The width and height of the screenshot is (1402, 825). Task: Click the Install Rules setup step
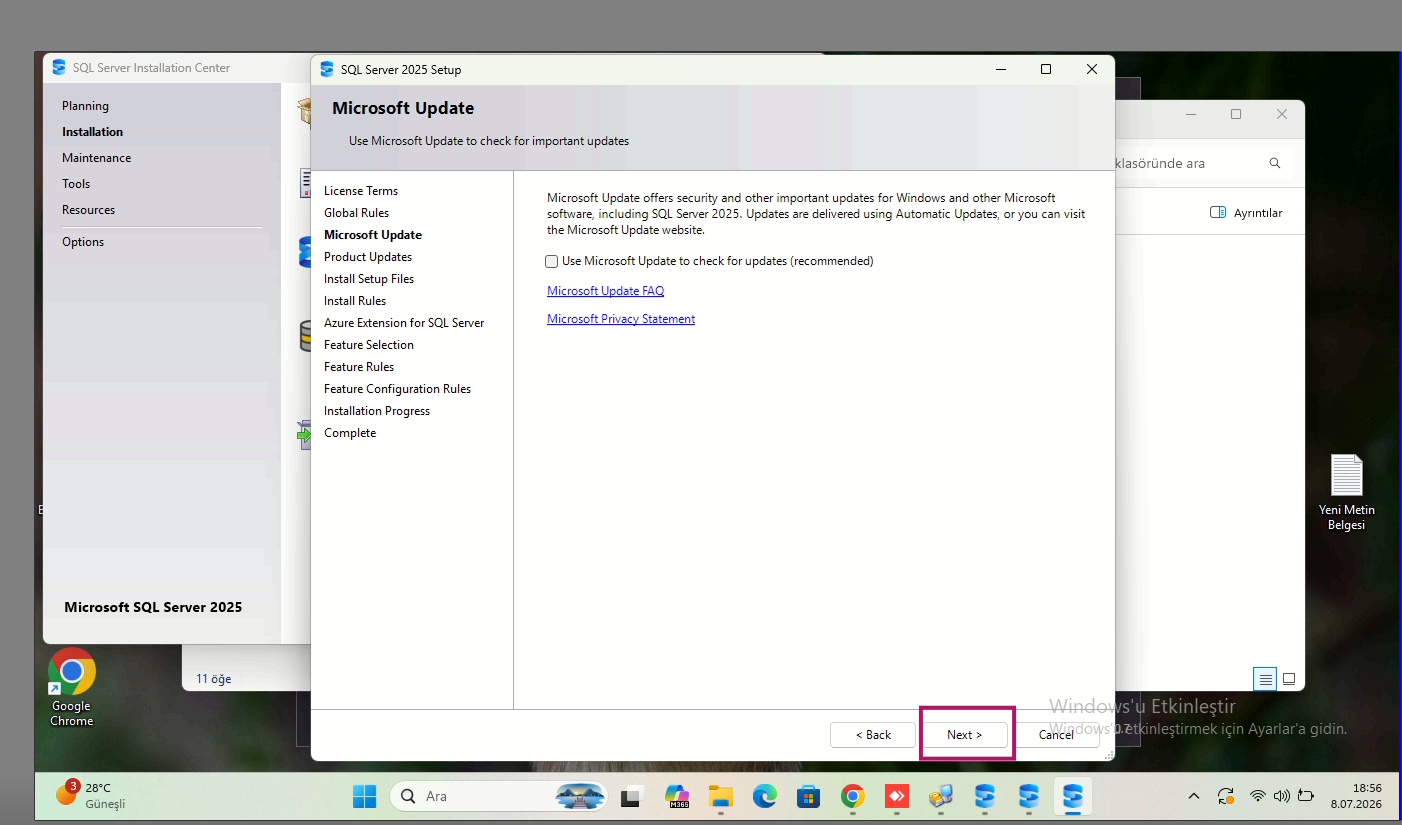point(355,301)
